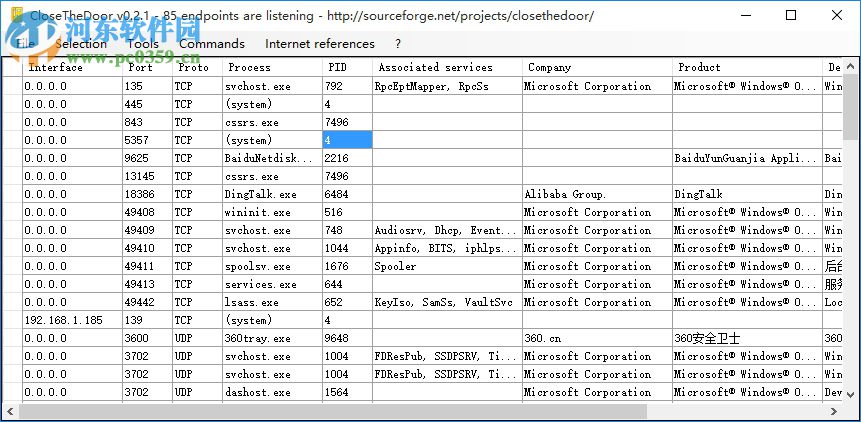Sort by the Company column header
The width and height of the screenshot is (861, 422).
click(x=597, y=67)
